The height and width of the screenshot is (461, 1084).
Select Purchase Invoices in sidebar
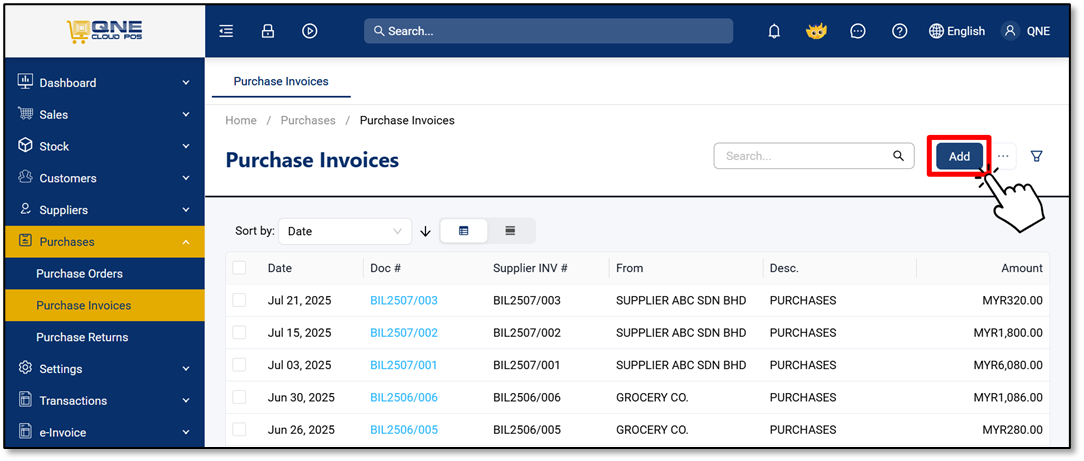[x=104, y=305]
